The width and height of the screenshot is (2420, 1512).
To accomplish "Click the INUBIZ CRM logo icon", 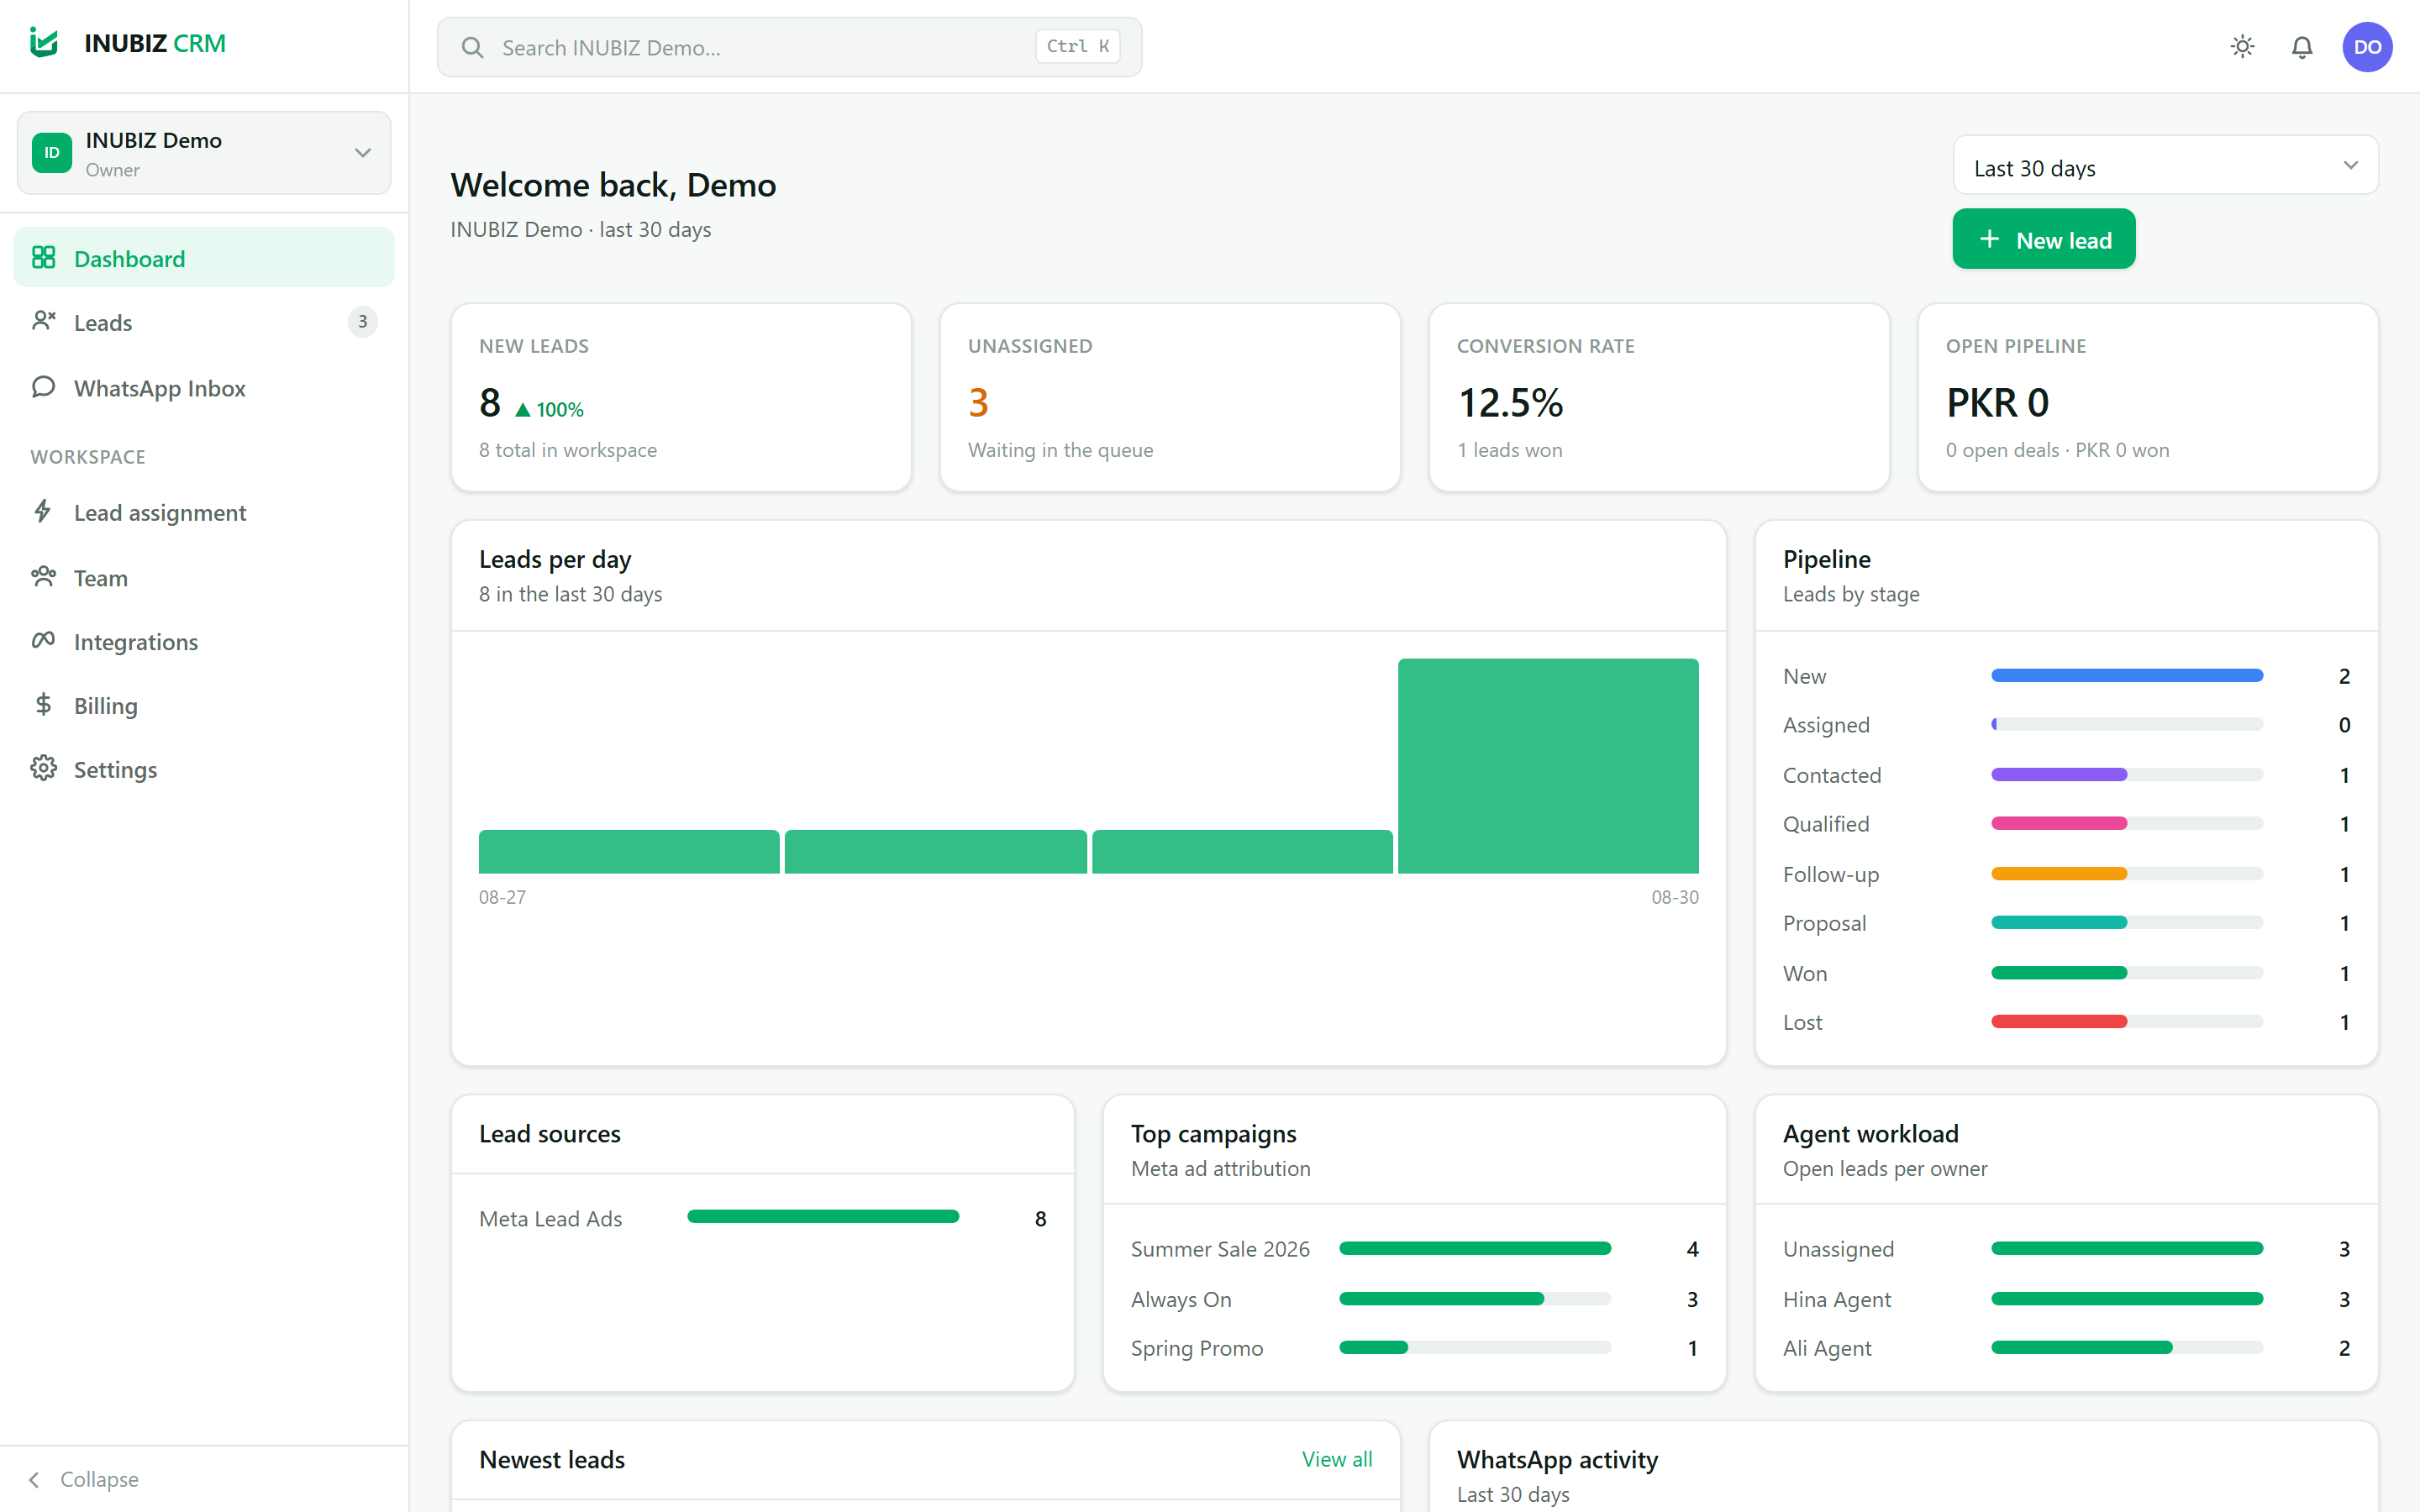I will point(44,43).
